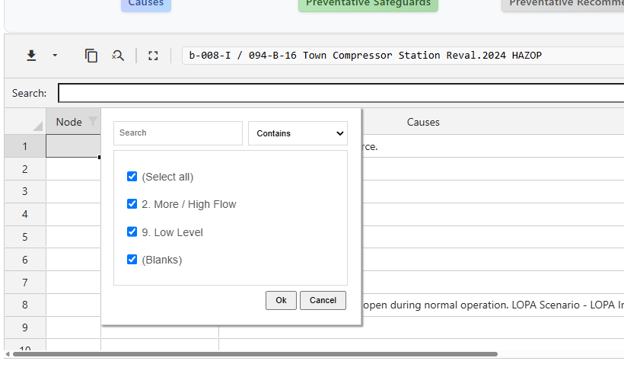
Task: Focus the main Search input field
Action: tap(341, 93)
